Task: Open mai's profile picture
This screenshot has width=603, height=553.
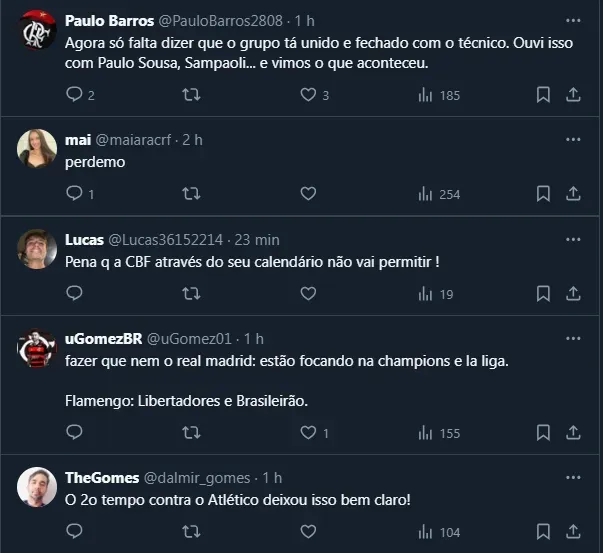Action: click(x=37, y=150)
